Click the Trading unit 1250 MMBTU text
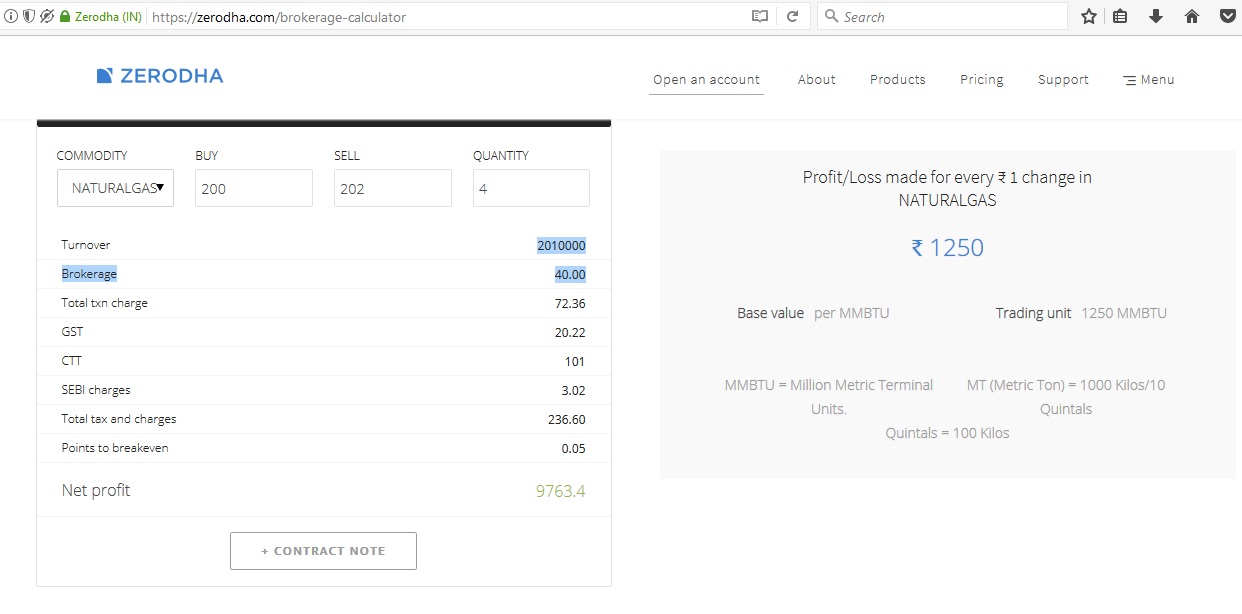This screenshot has width=1242, height=614. point(1081,313)
